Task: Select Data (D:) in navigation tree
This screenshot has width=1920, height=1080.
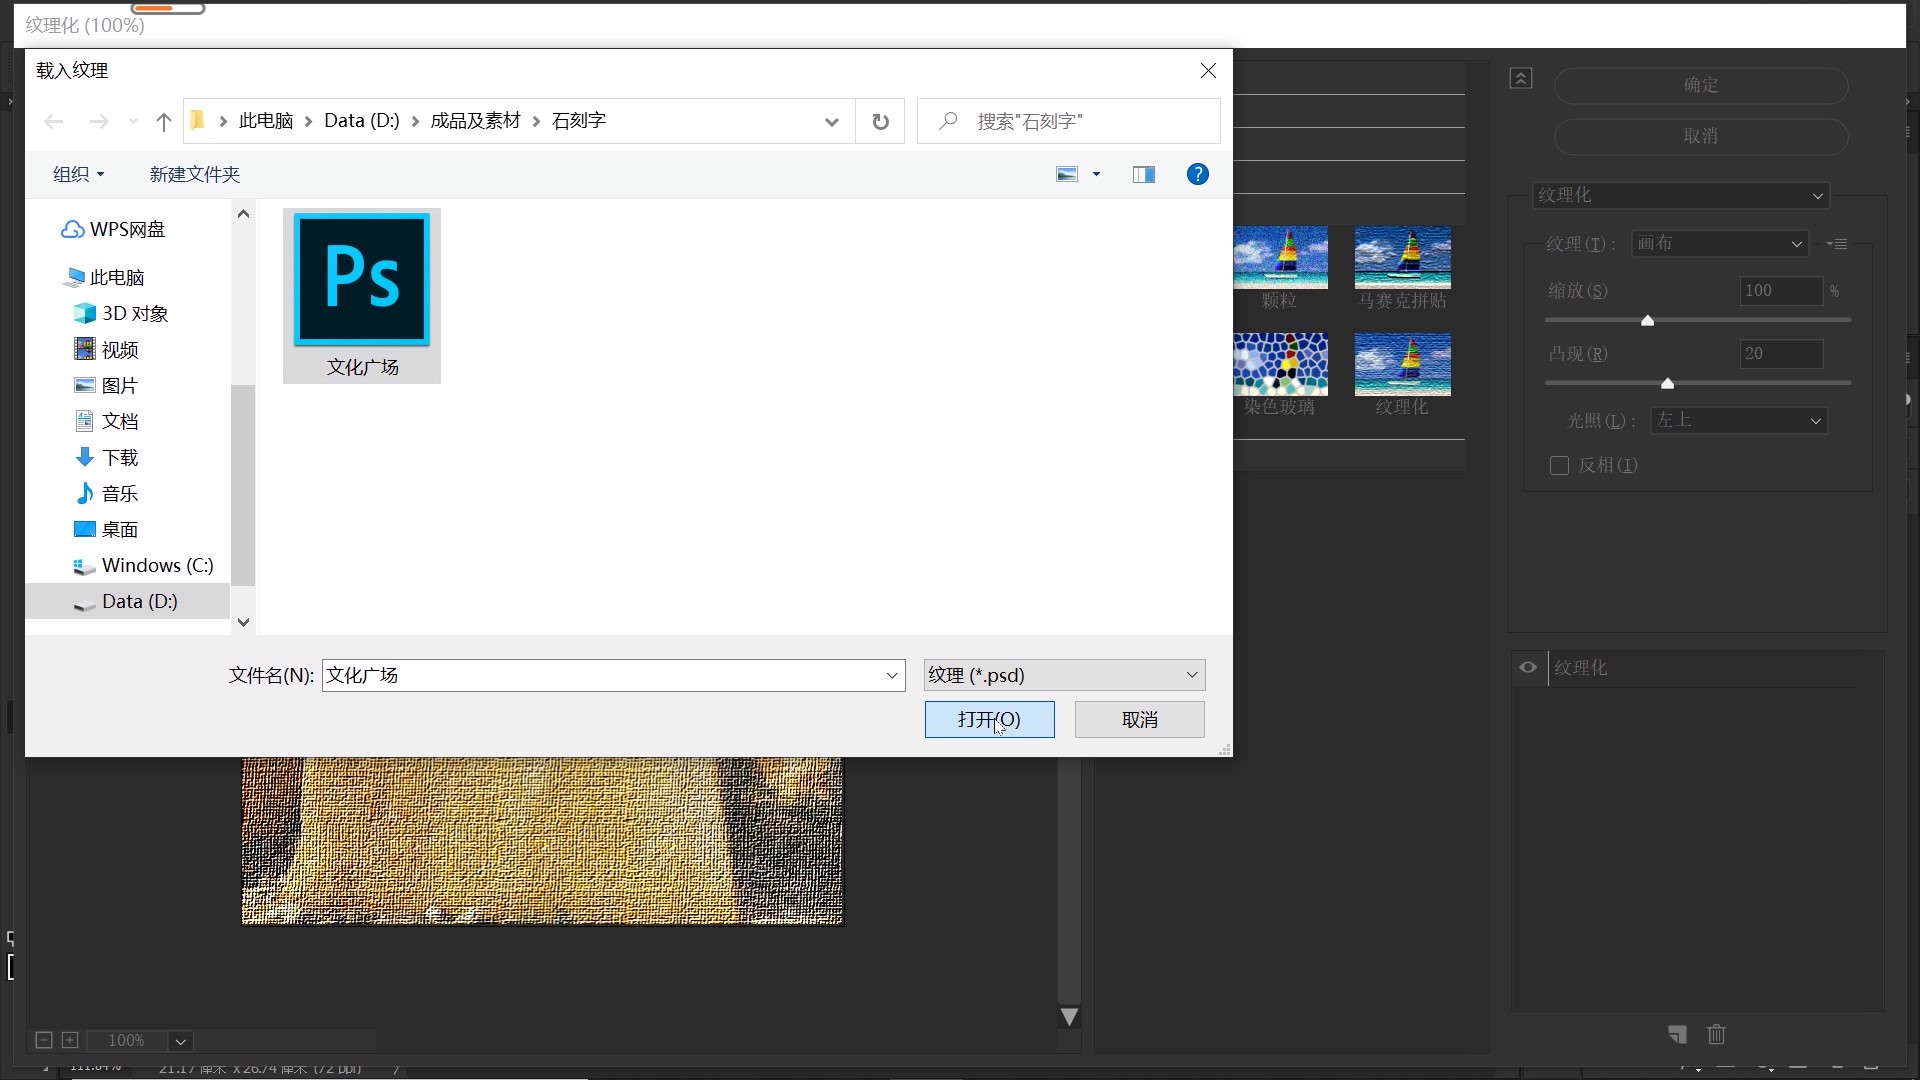Action: (139, 601)
